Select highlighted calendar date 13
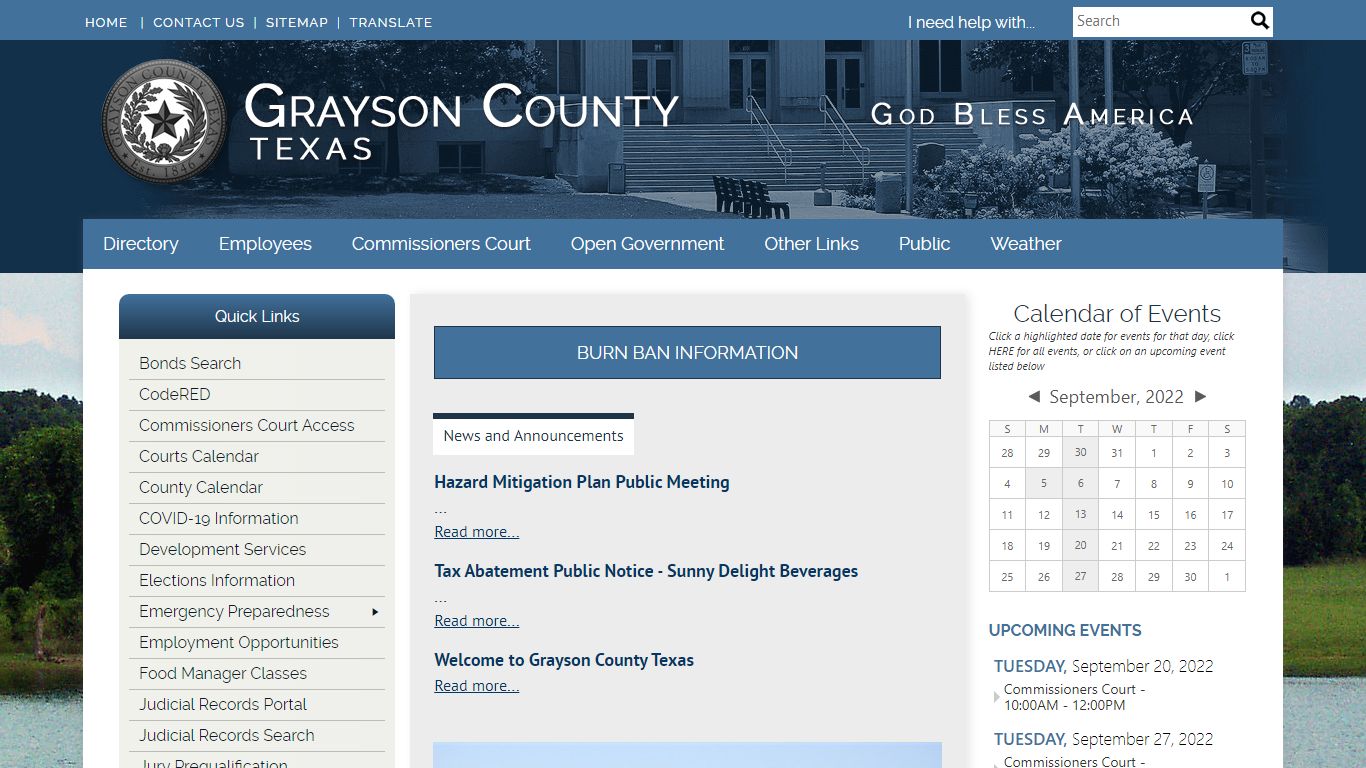 click(x=1080, y=515)
